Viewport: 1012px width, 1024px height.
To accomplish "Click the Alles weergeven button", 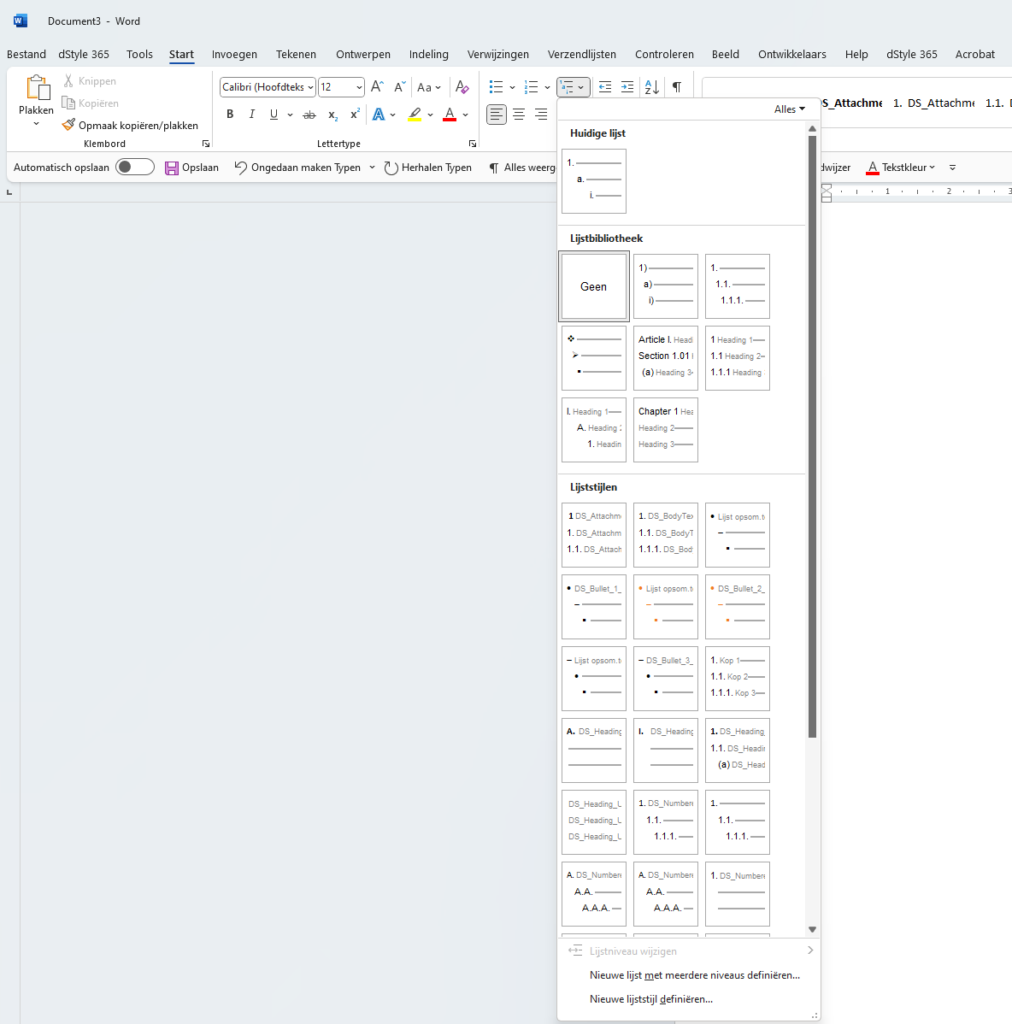I will click(x=522, y=168).
